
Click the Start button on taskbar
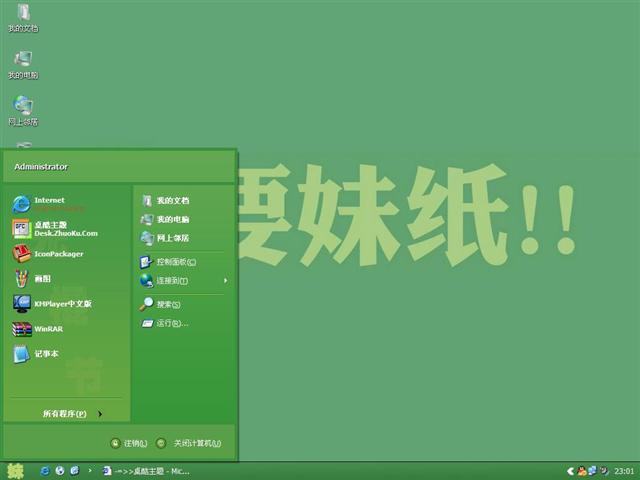click(x=16, y=471)
